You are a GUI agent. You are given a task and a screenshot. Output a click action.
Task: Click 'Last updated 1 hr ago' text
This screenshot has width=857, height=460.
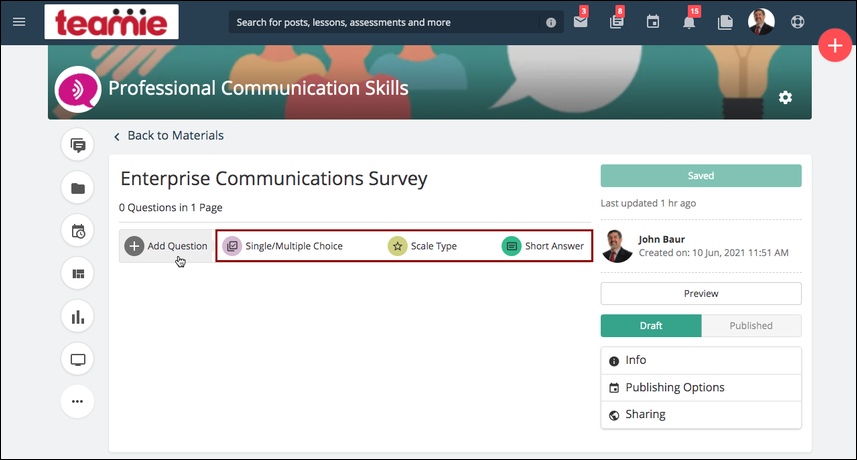click(x=648, y=203)
